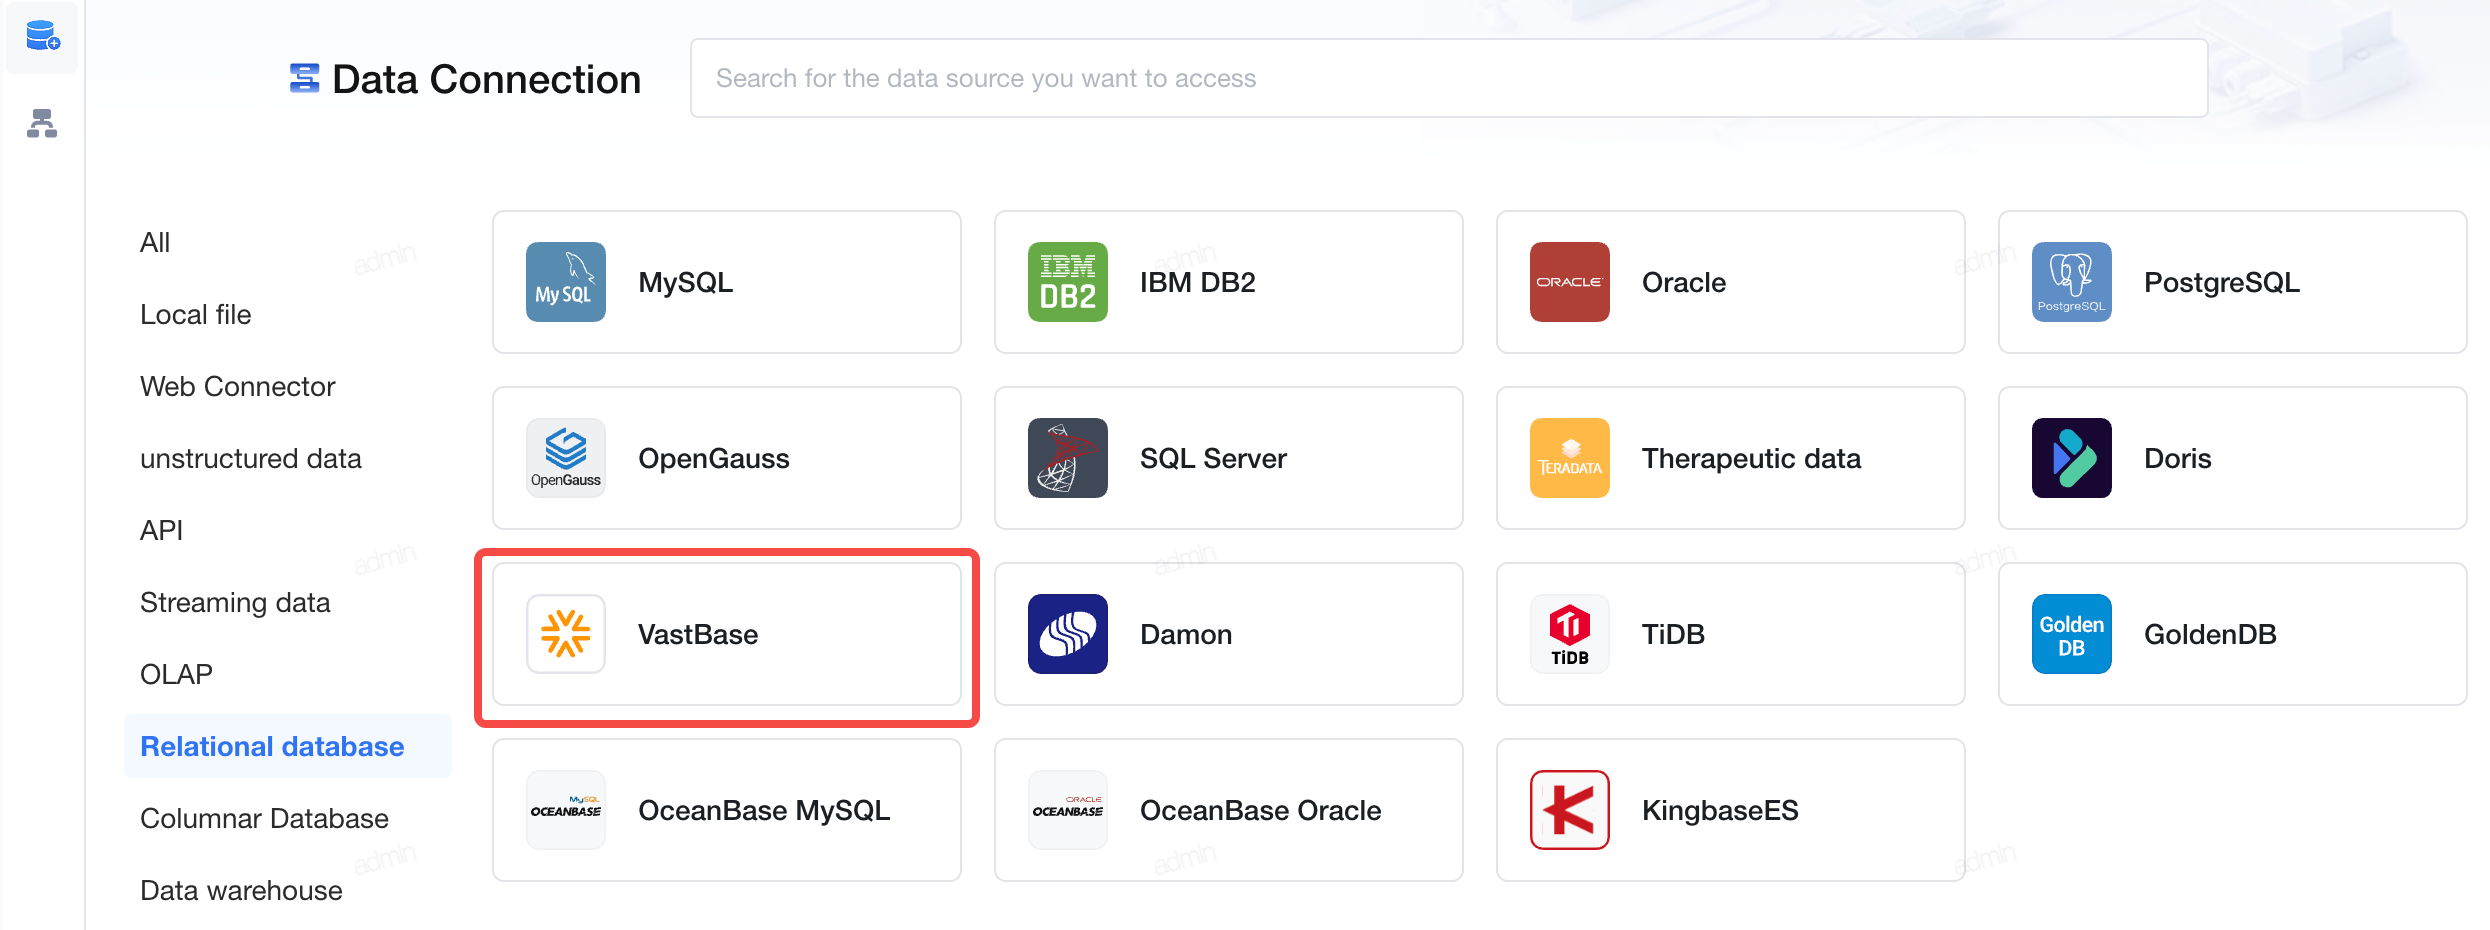Choose the VastBase connection card
2490x930 pixels.
727,634
